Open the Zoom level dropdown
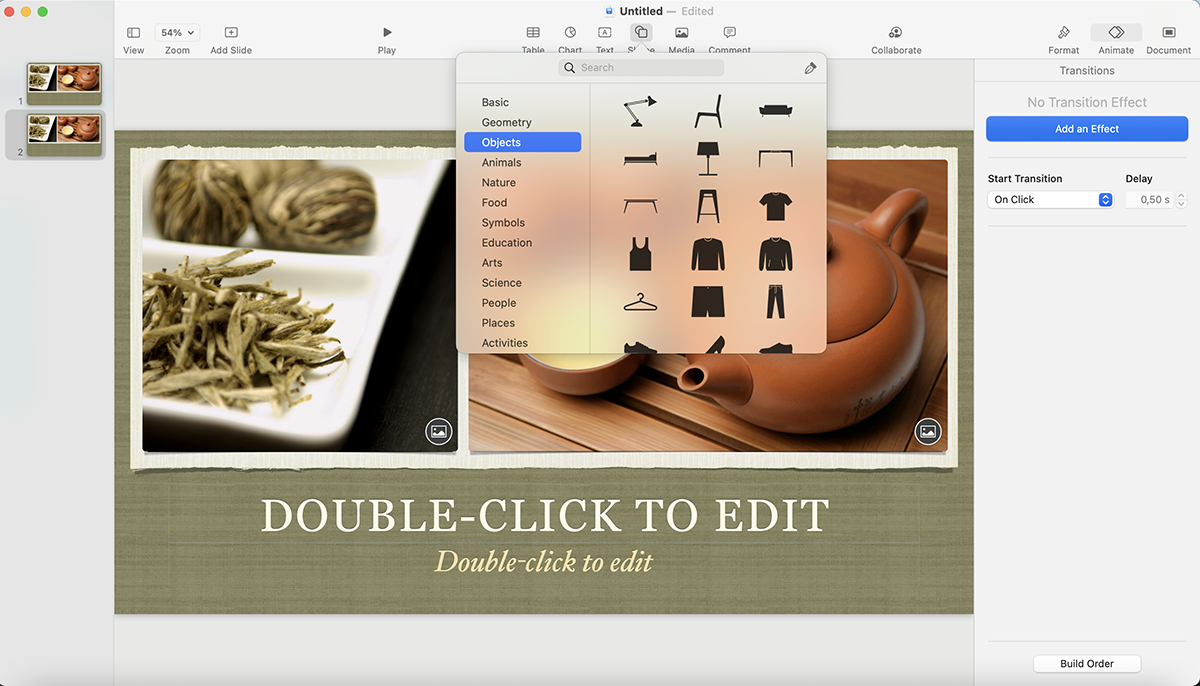 (x=176, y=31)
